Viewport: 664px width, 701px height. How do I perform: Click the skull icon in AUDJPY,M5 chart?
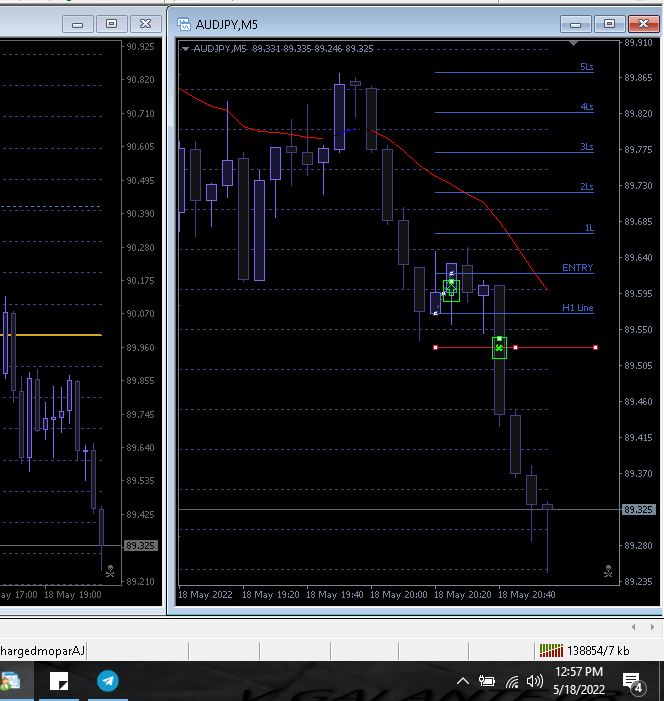click(x=608, y=571)
